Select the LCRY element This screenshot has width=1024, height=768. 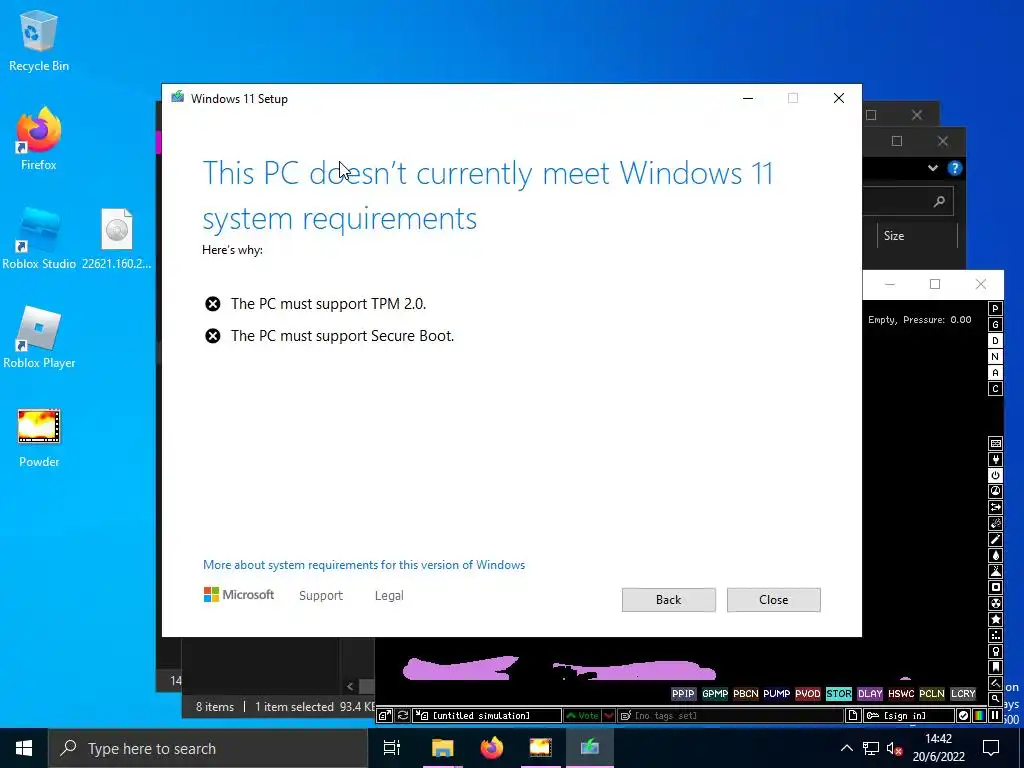963,694
